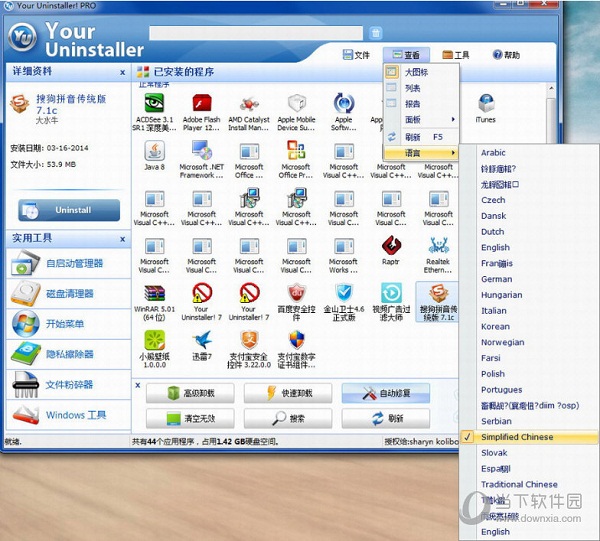
Task: Click the search input field at top
Action: [256, 33]
